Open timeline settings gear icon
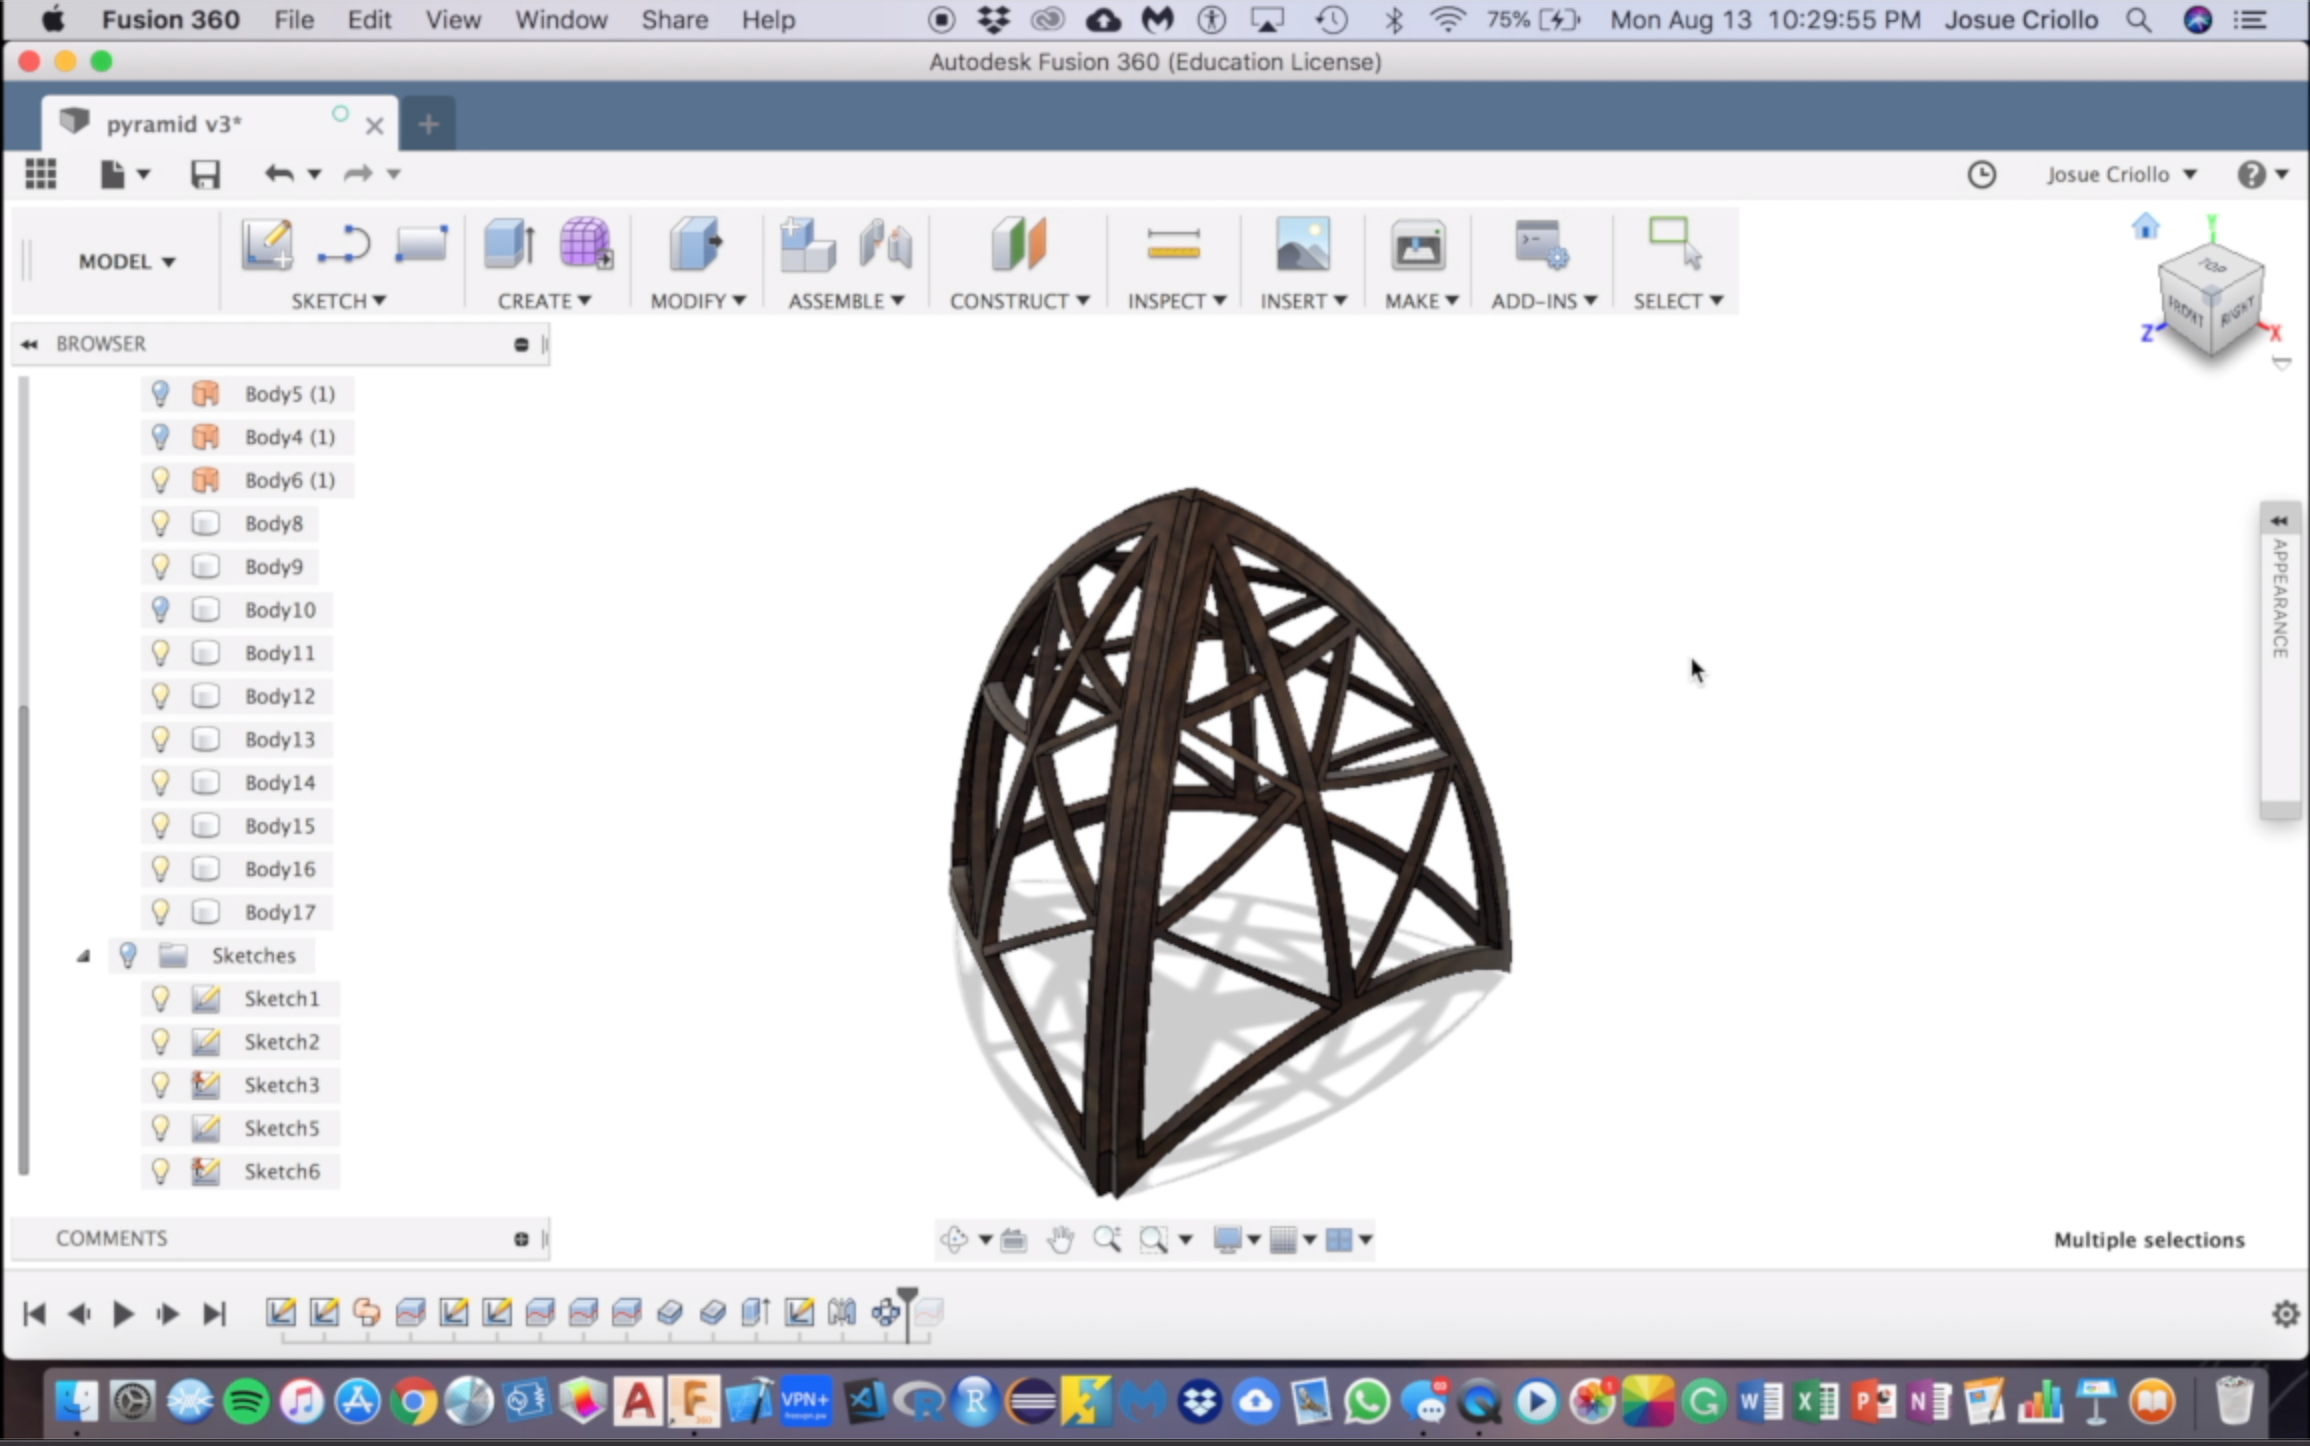Screen dimensions: 2310x1446 (2285, 1313)
